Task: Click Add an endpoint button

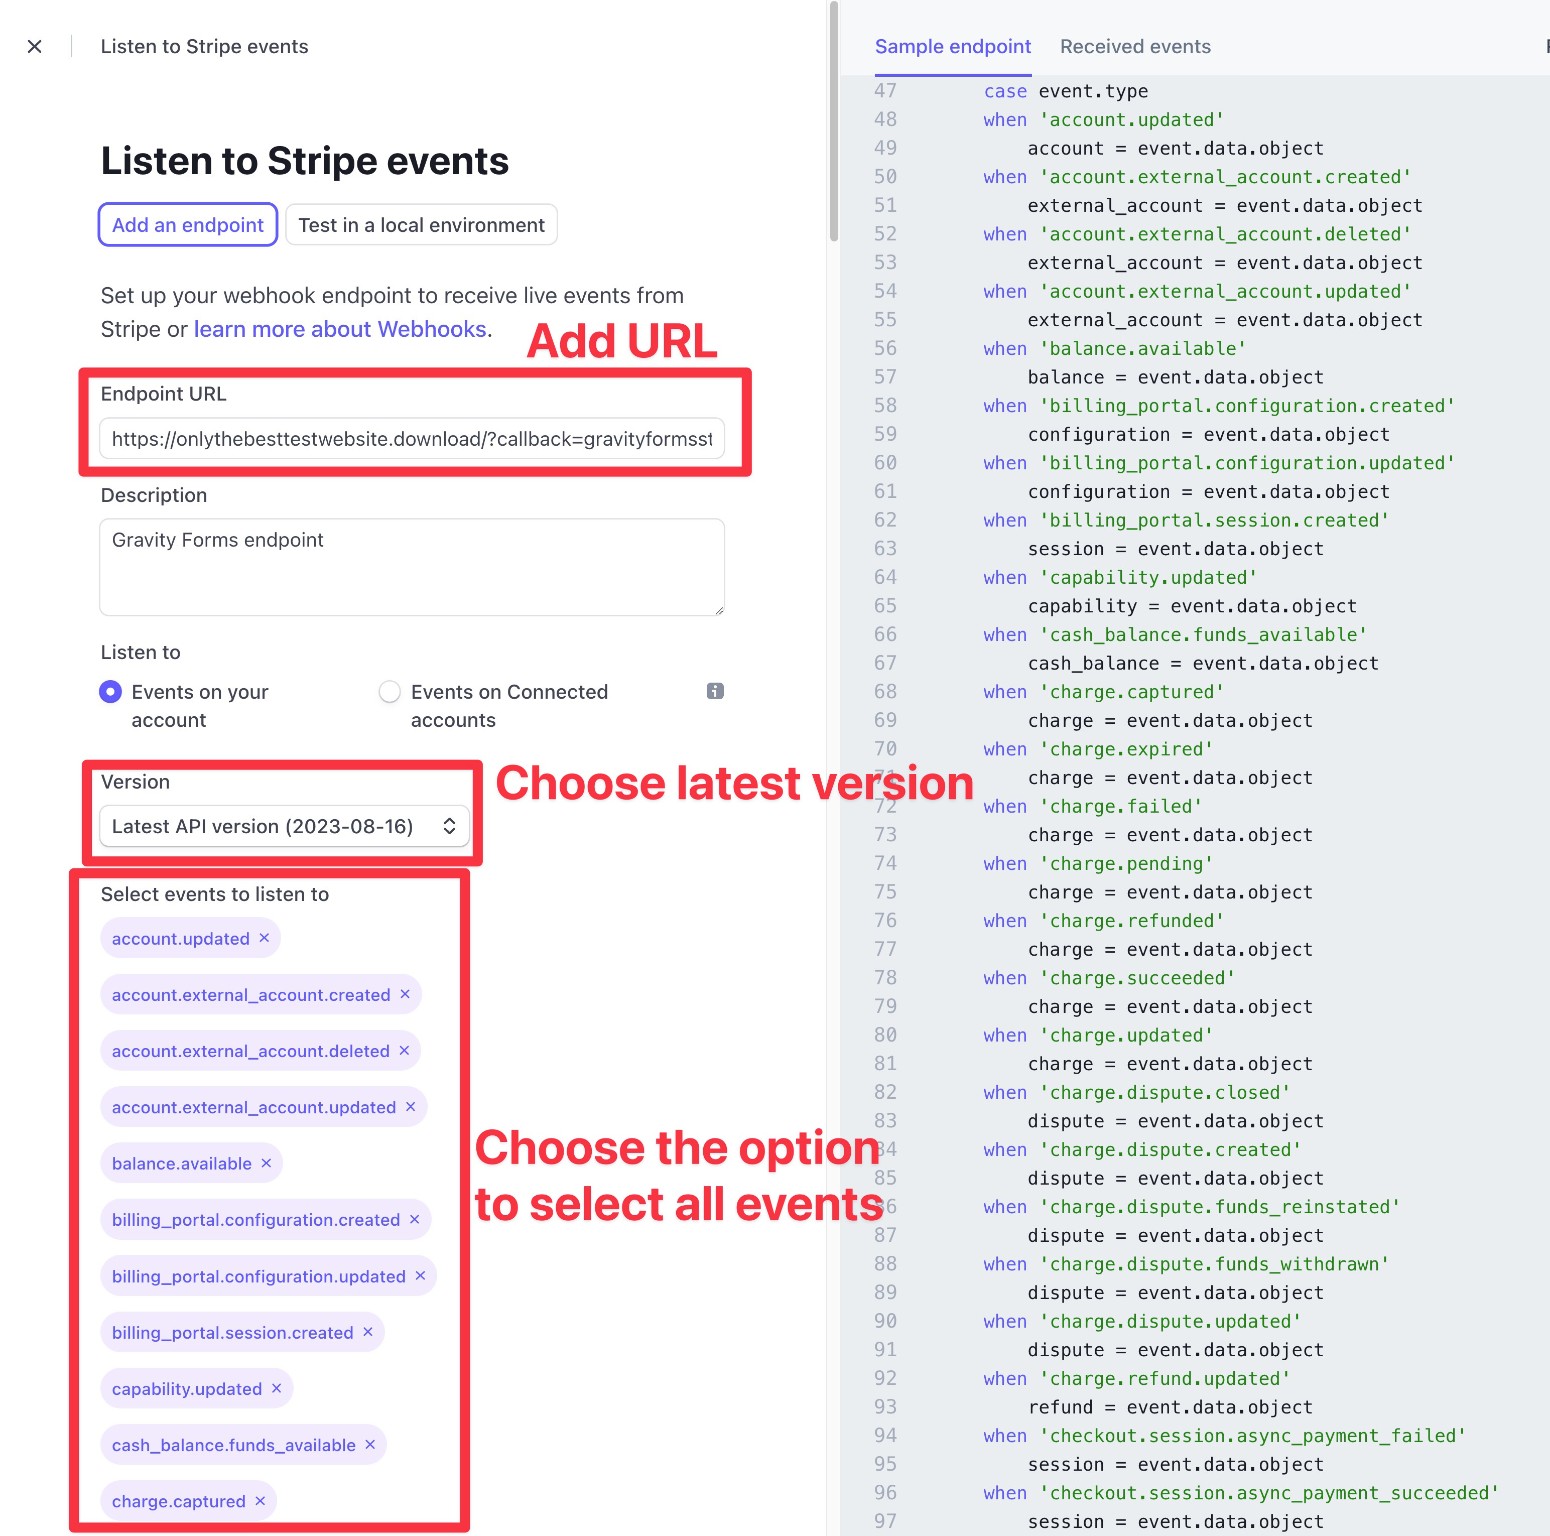Action: (188, 225)
